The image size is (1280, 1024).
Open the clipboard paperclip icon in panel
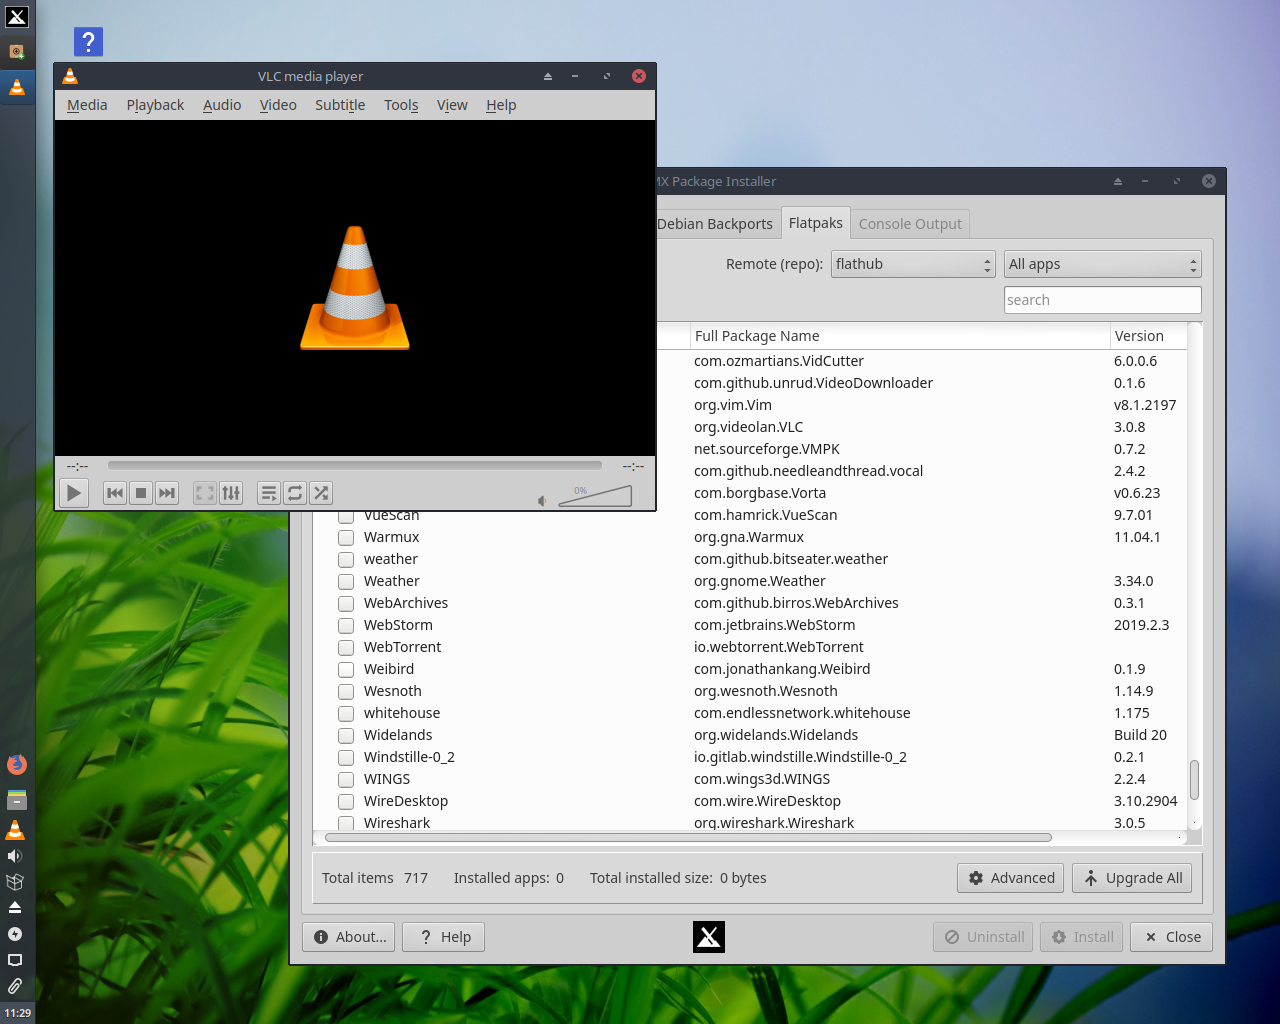click(x=15, y=986)
